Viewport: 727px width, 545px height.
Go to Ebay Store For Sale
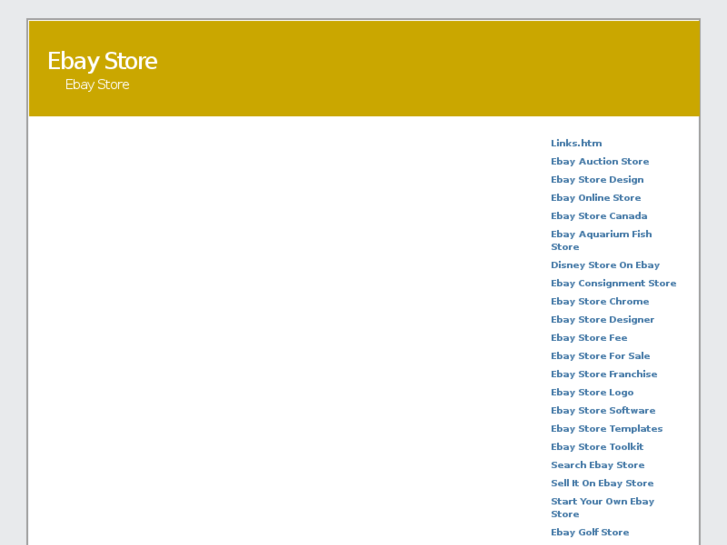tap(600, 356)
